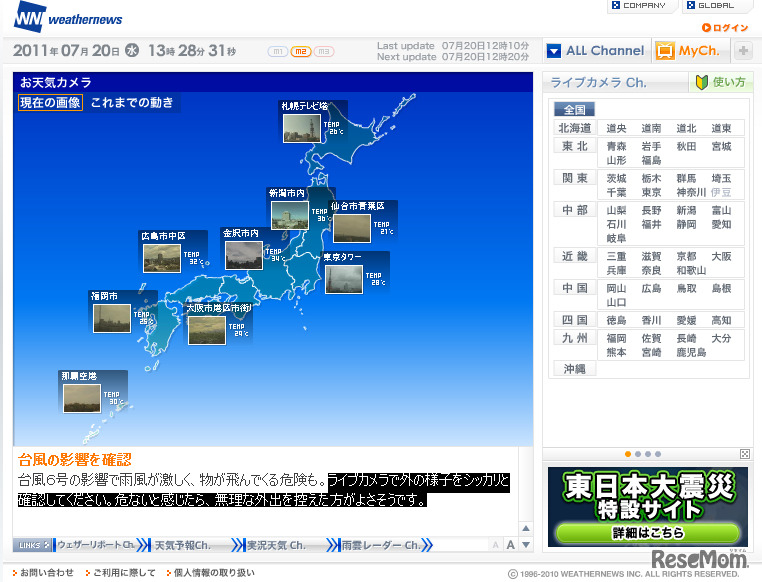Expand the ALL Channel dropdown
762x582 pixels.
point(596,51)
